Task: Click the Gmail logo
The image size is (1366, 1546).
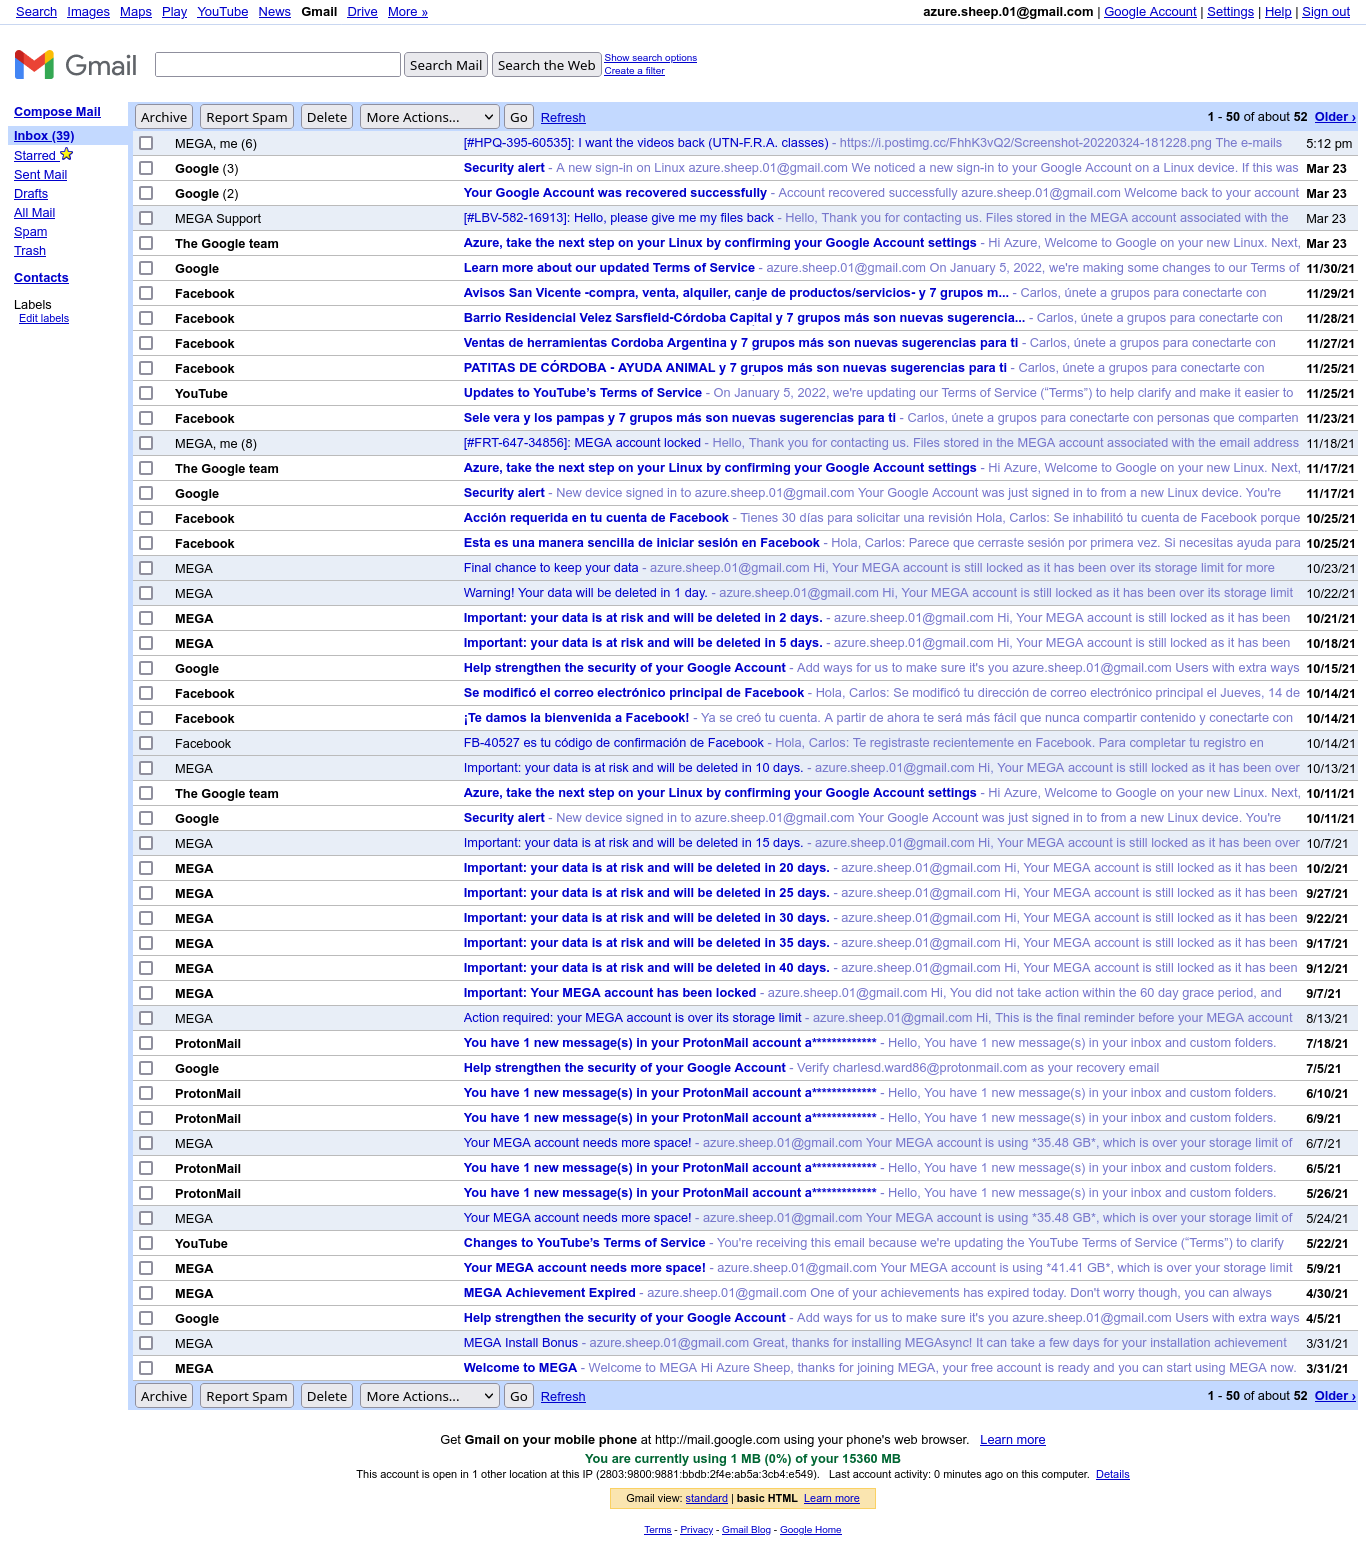Action: pos(76,65)
